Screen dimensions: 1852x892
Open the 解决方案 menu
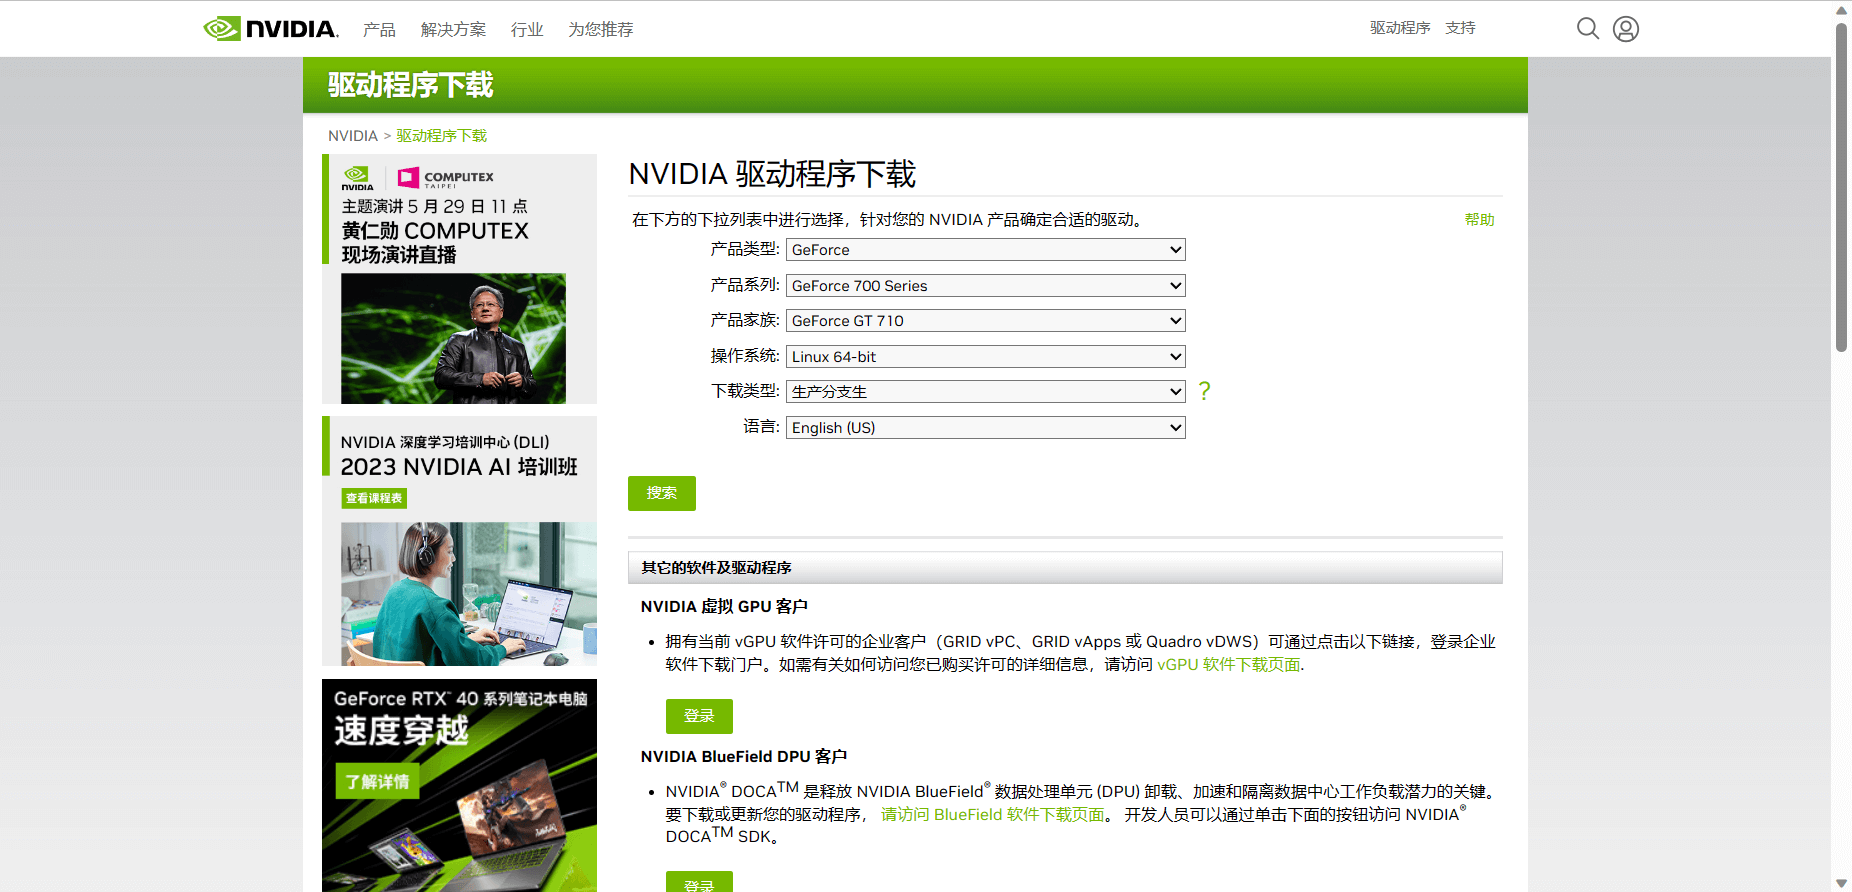(x=453, y=29)
